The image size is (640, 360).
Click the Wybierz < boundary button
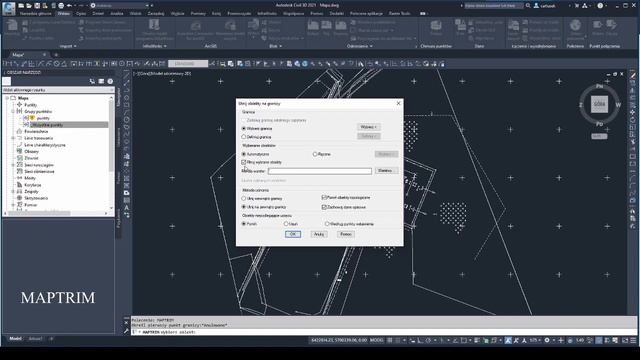click(x=369, y=127)
